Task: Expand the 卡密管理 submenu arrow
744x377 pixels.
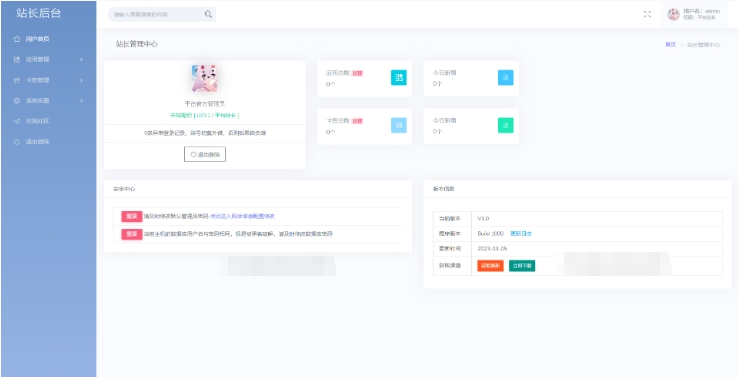Action: [x=82, y=80]
